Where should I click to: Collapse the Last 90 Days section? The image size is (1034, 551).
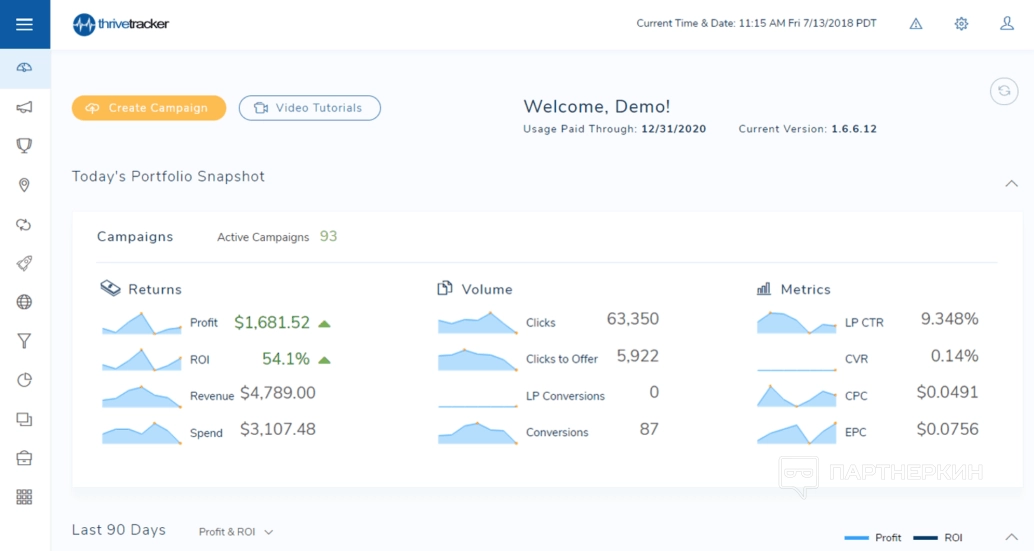pos(1011,537)
